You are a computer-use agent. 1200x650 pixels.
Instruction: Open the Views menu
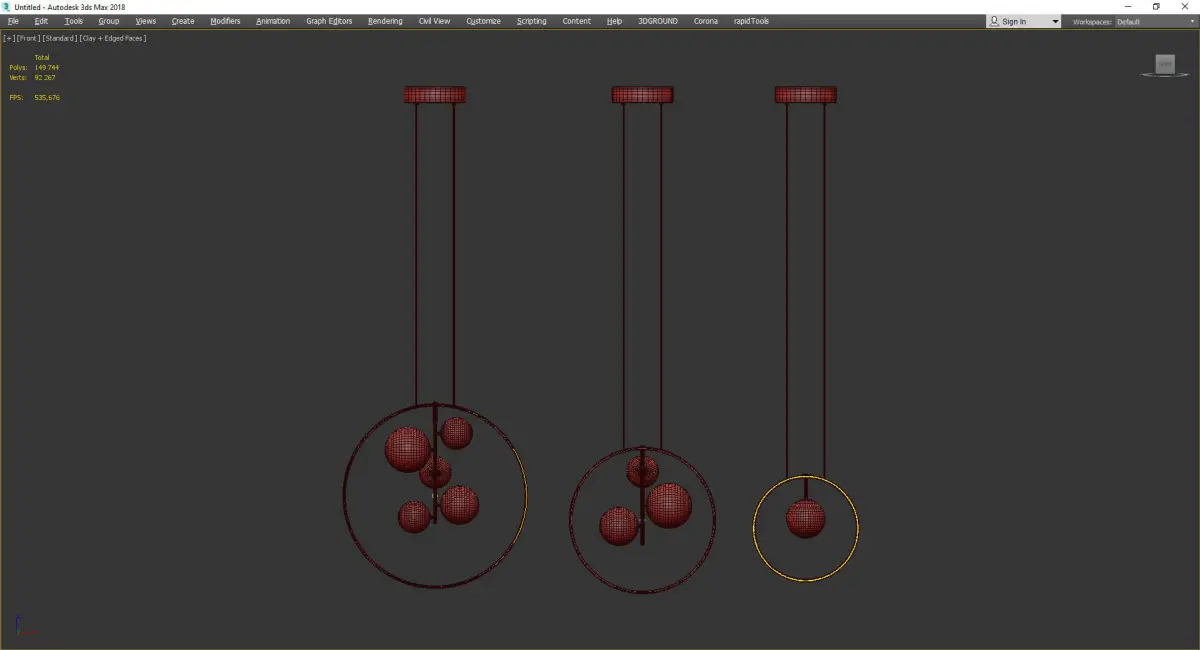pos(146,21)
